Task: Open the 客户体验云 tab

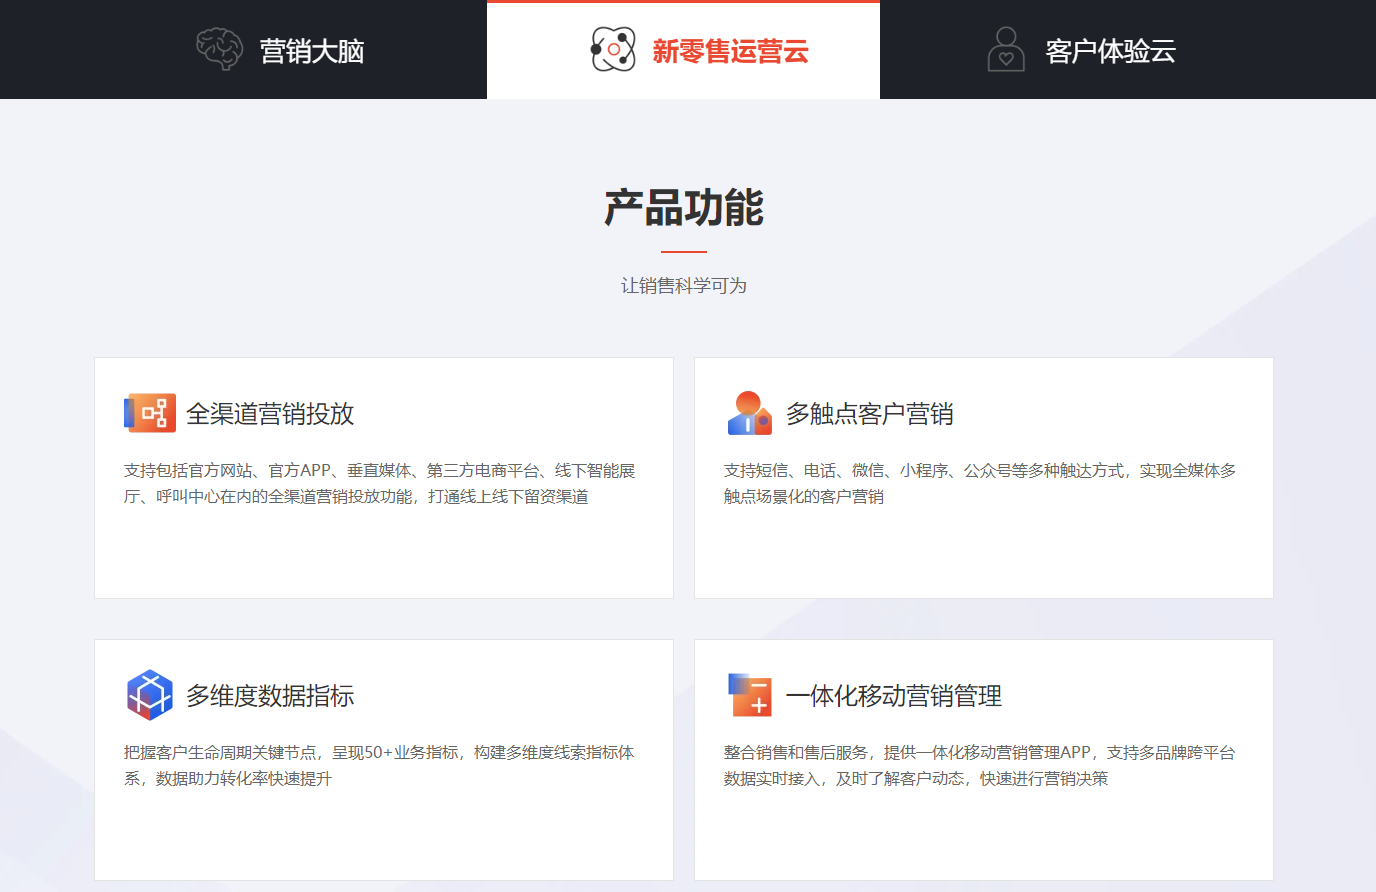Action: [1110, 51]
